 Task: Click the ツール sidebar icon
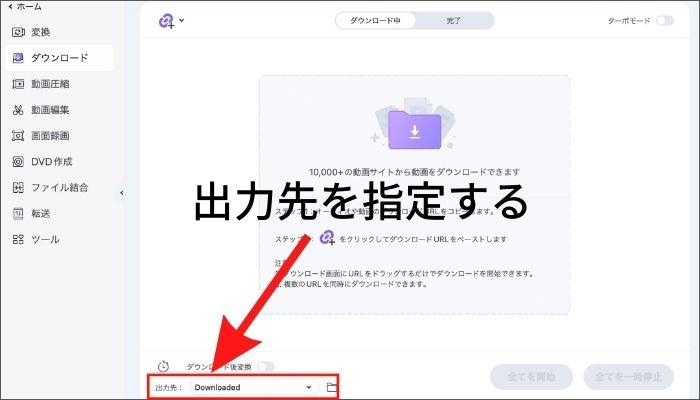click(18, 240)
